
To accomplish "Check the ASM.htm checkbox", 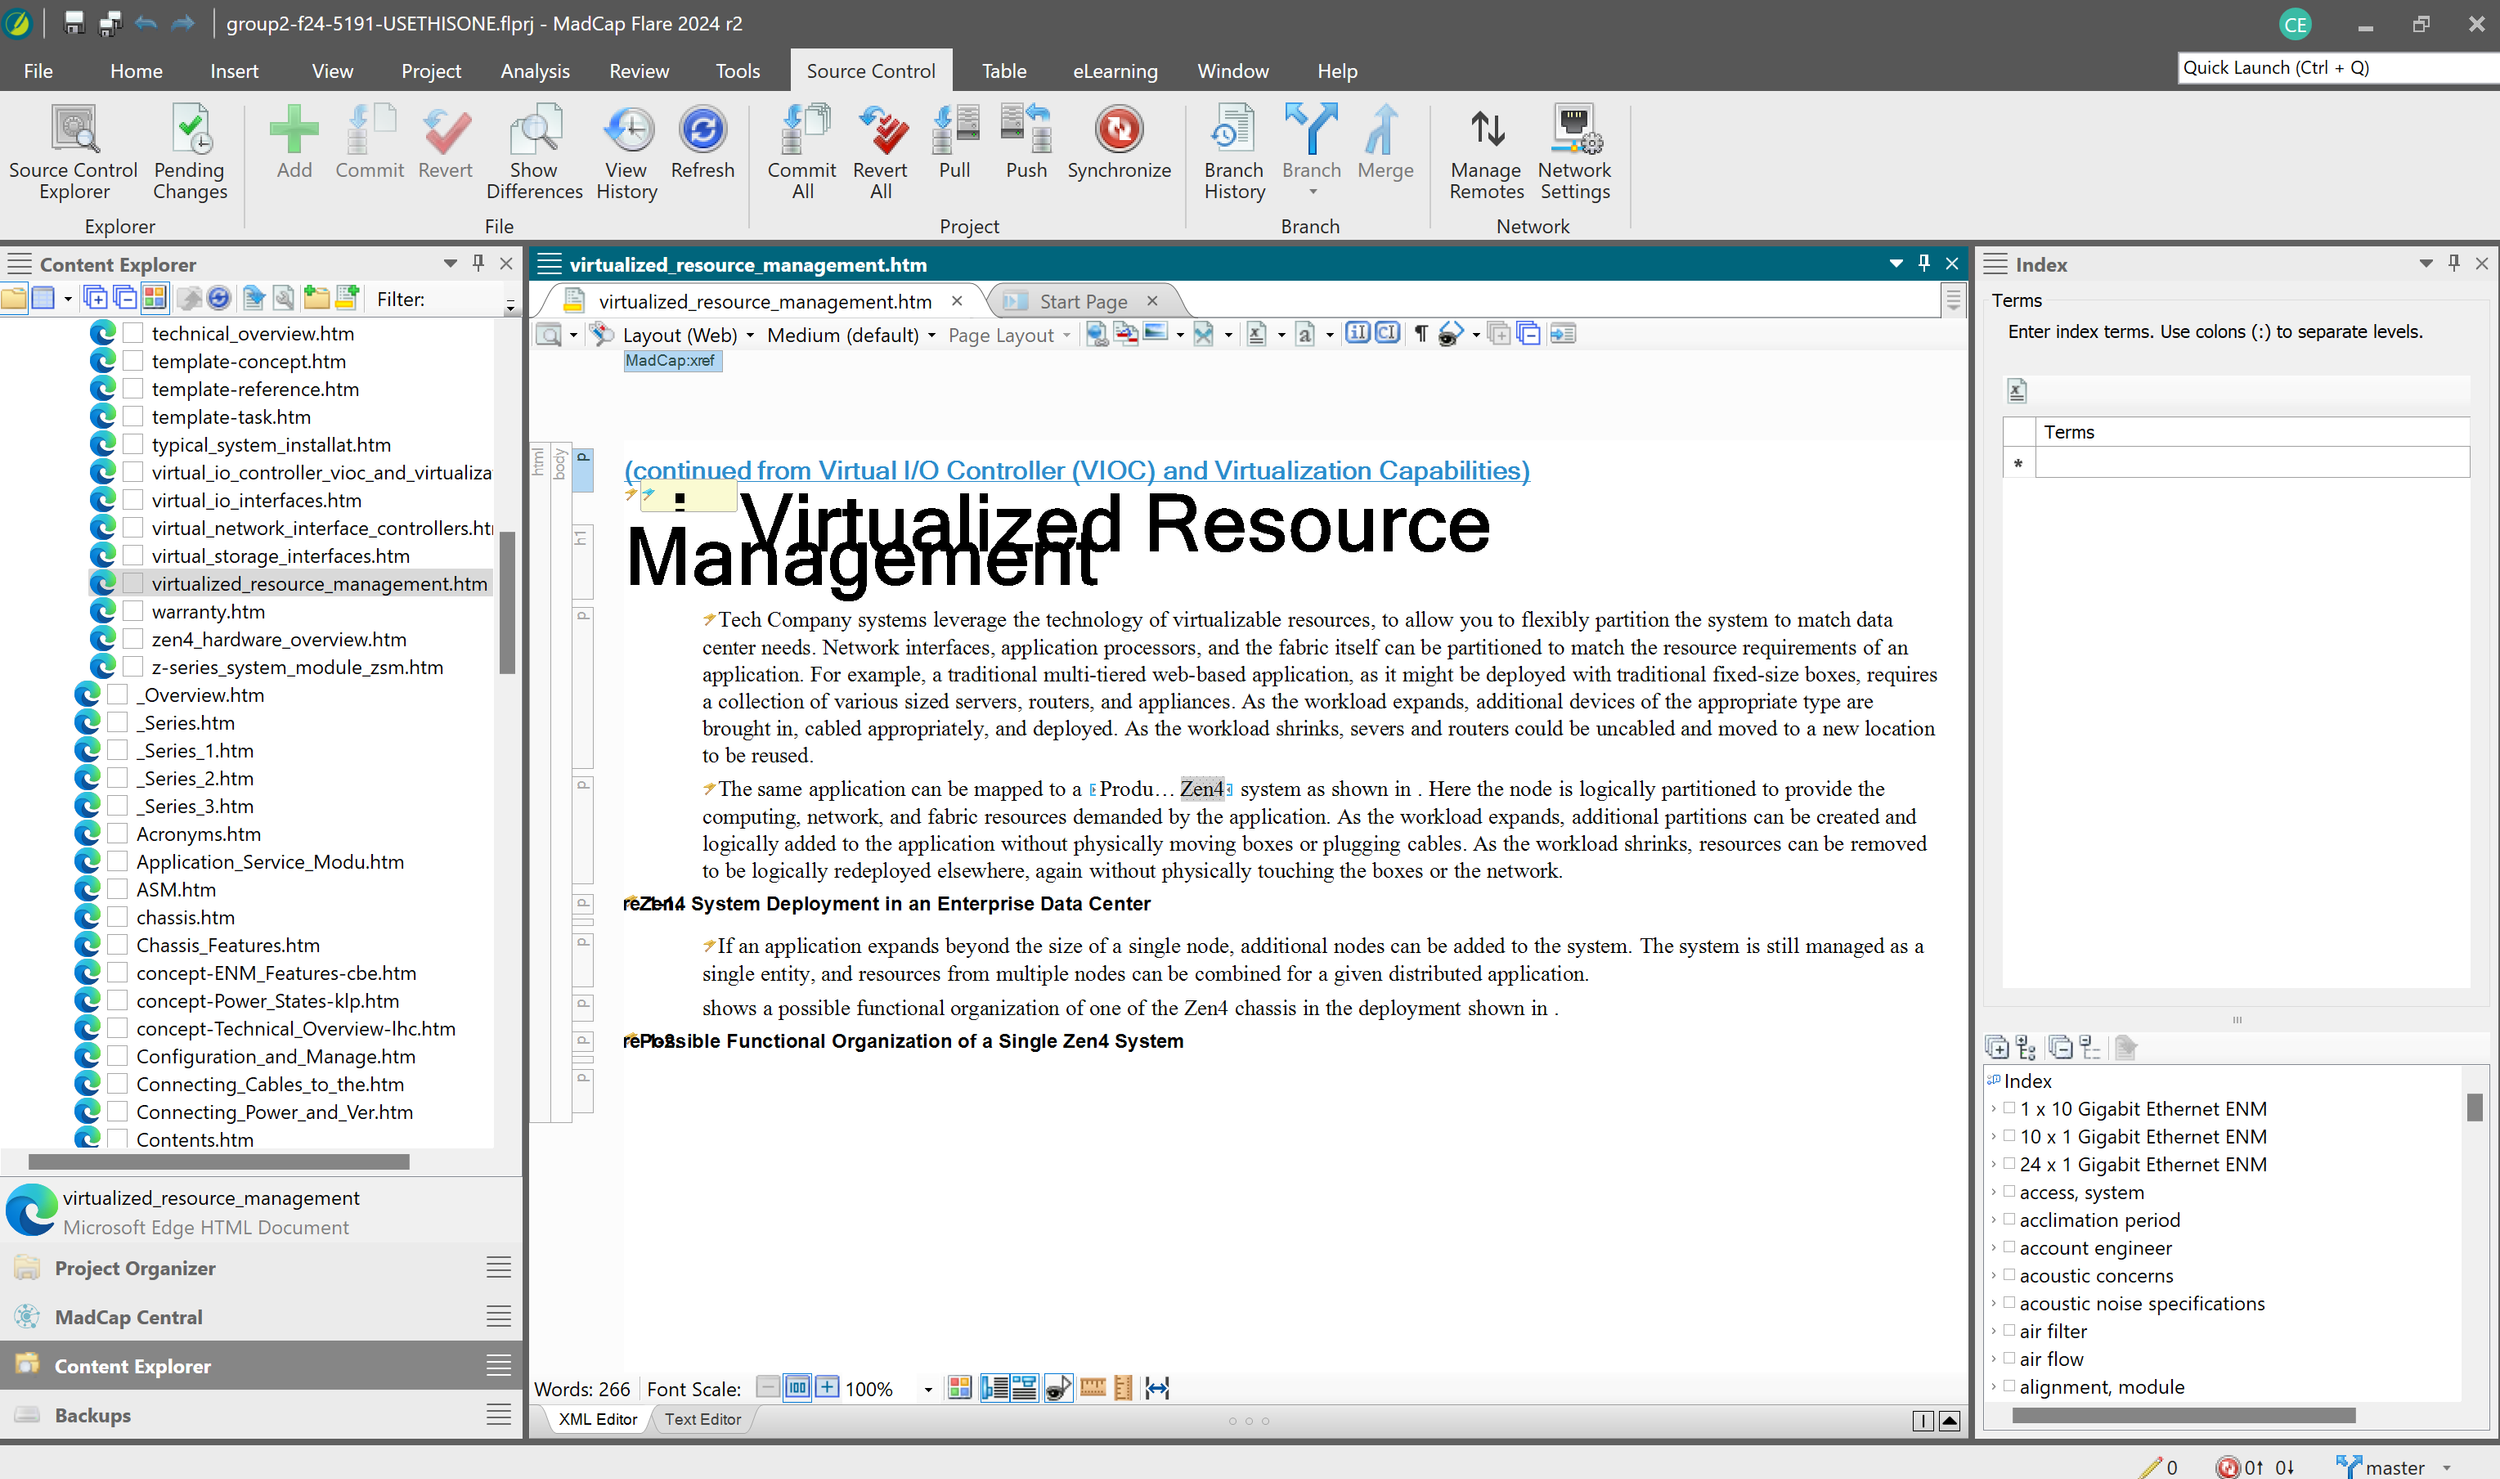I will click(x=118, y=889).
